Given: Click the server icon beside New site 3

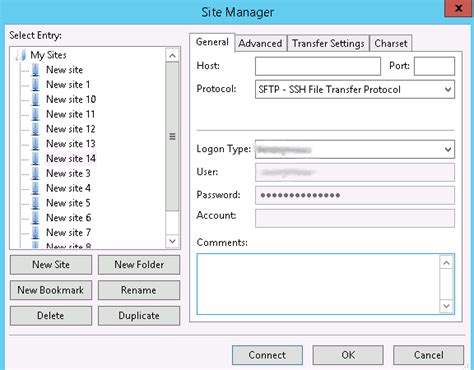Looking at the screenshot, I should pos(35,173).
